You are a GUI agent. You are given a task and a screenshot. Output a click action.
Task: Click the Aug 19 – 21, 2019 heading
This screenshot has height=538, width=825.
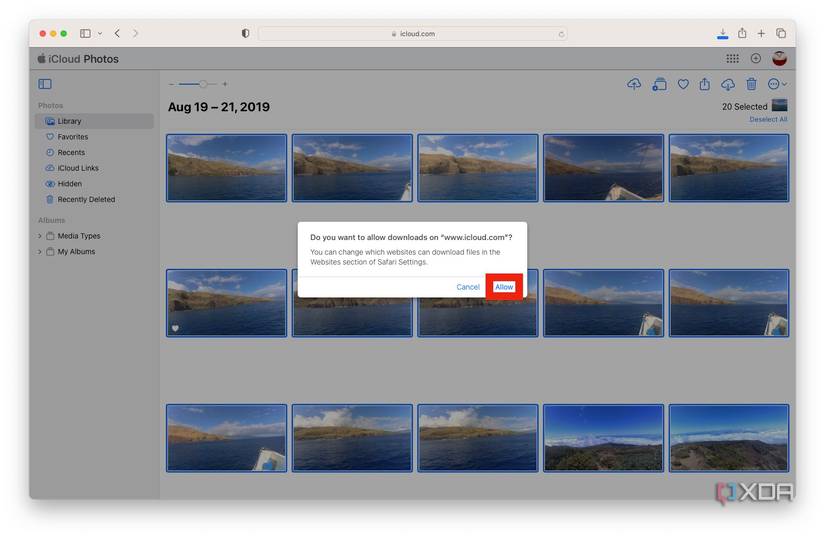pos(219,107)
